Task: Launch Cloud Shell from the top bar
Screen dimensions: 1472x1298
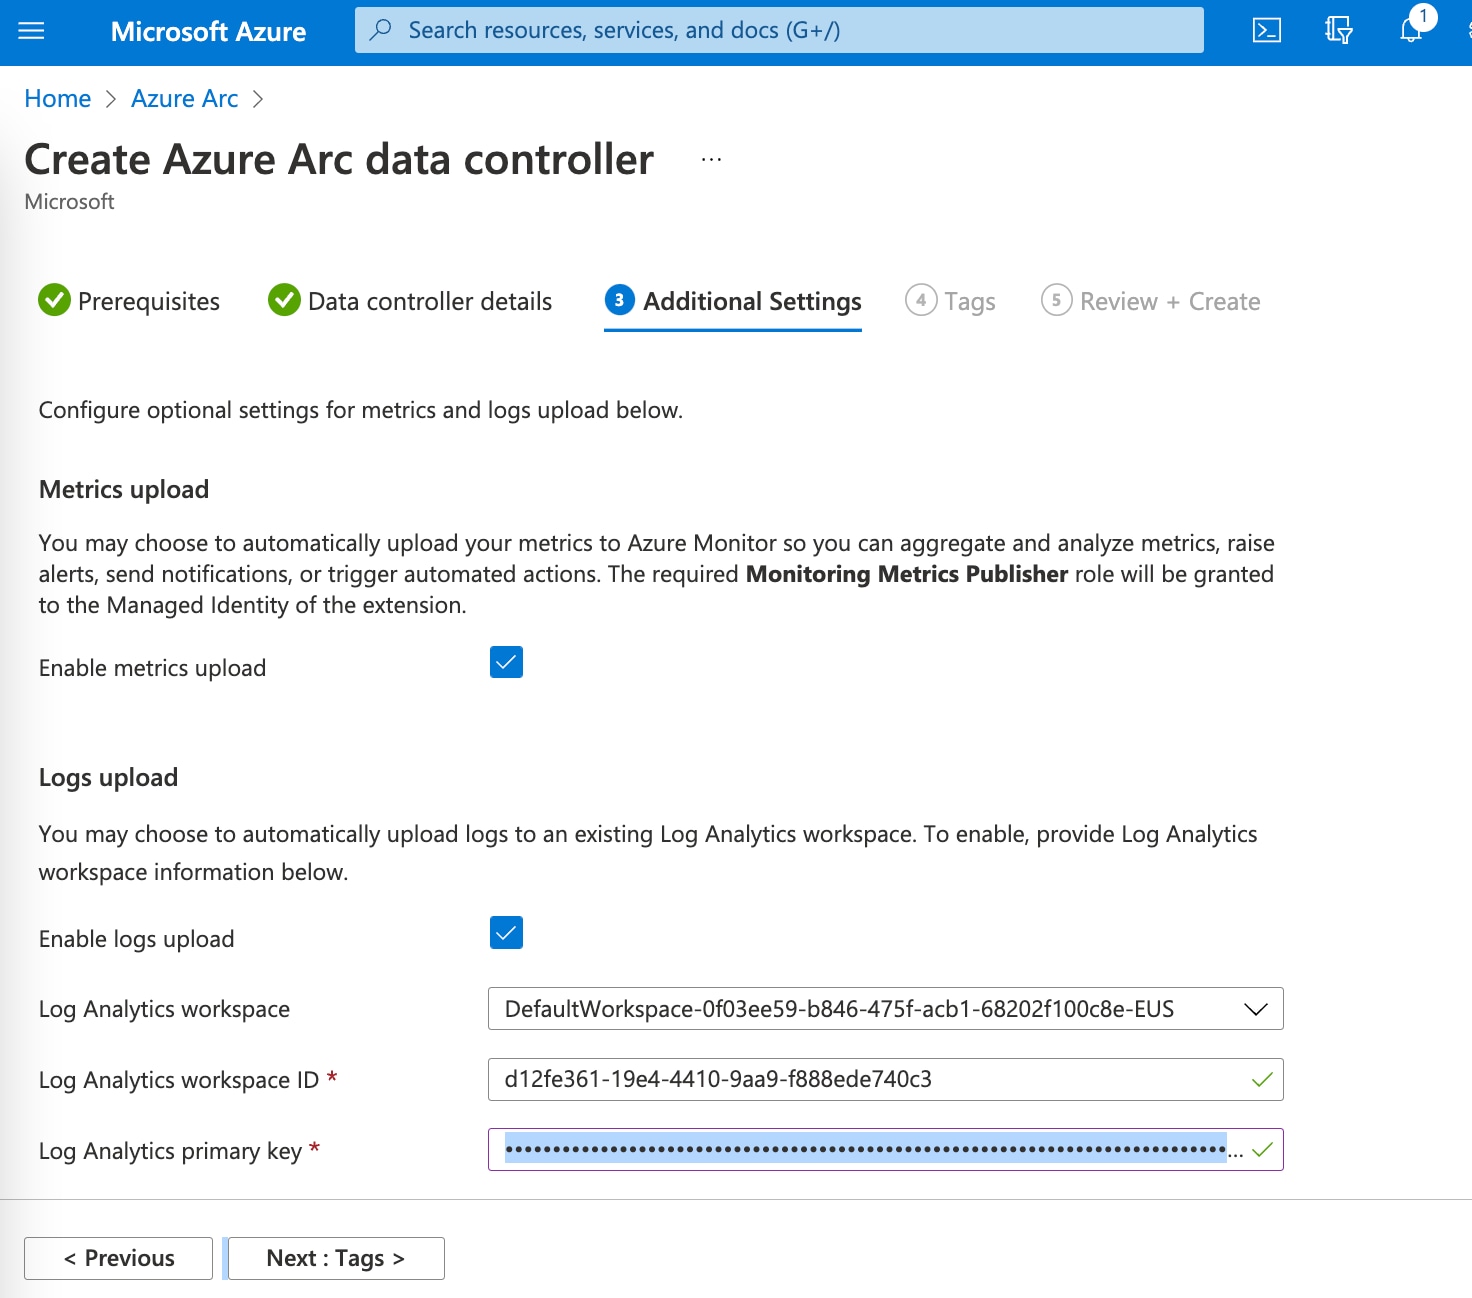Action: [x=1267, y=31]
